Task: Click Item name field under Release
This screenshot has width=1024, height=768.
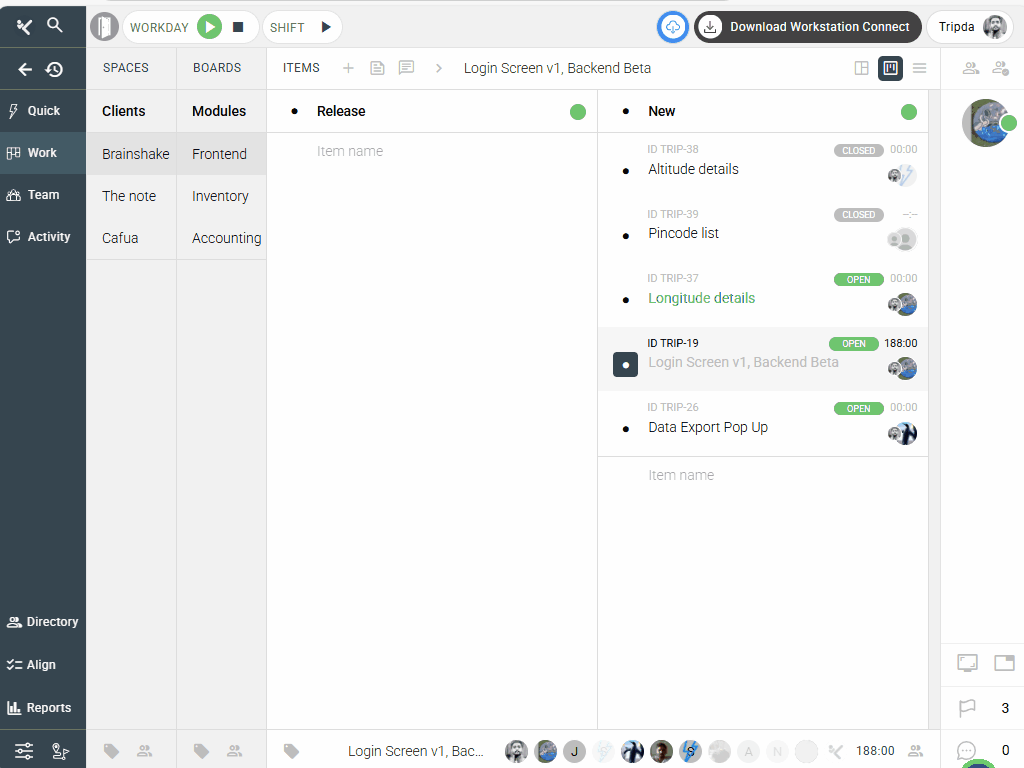Action: tap(350, 151)
